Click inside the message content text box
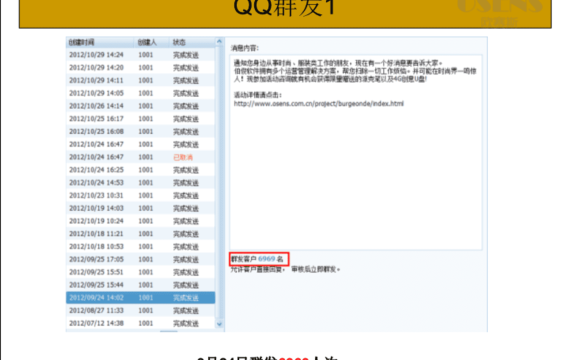The image size is (570, 360). click(x=356, y=152)
